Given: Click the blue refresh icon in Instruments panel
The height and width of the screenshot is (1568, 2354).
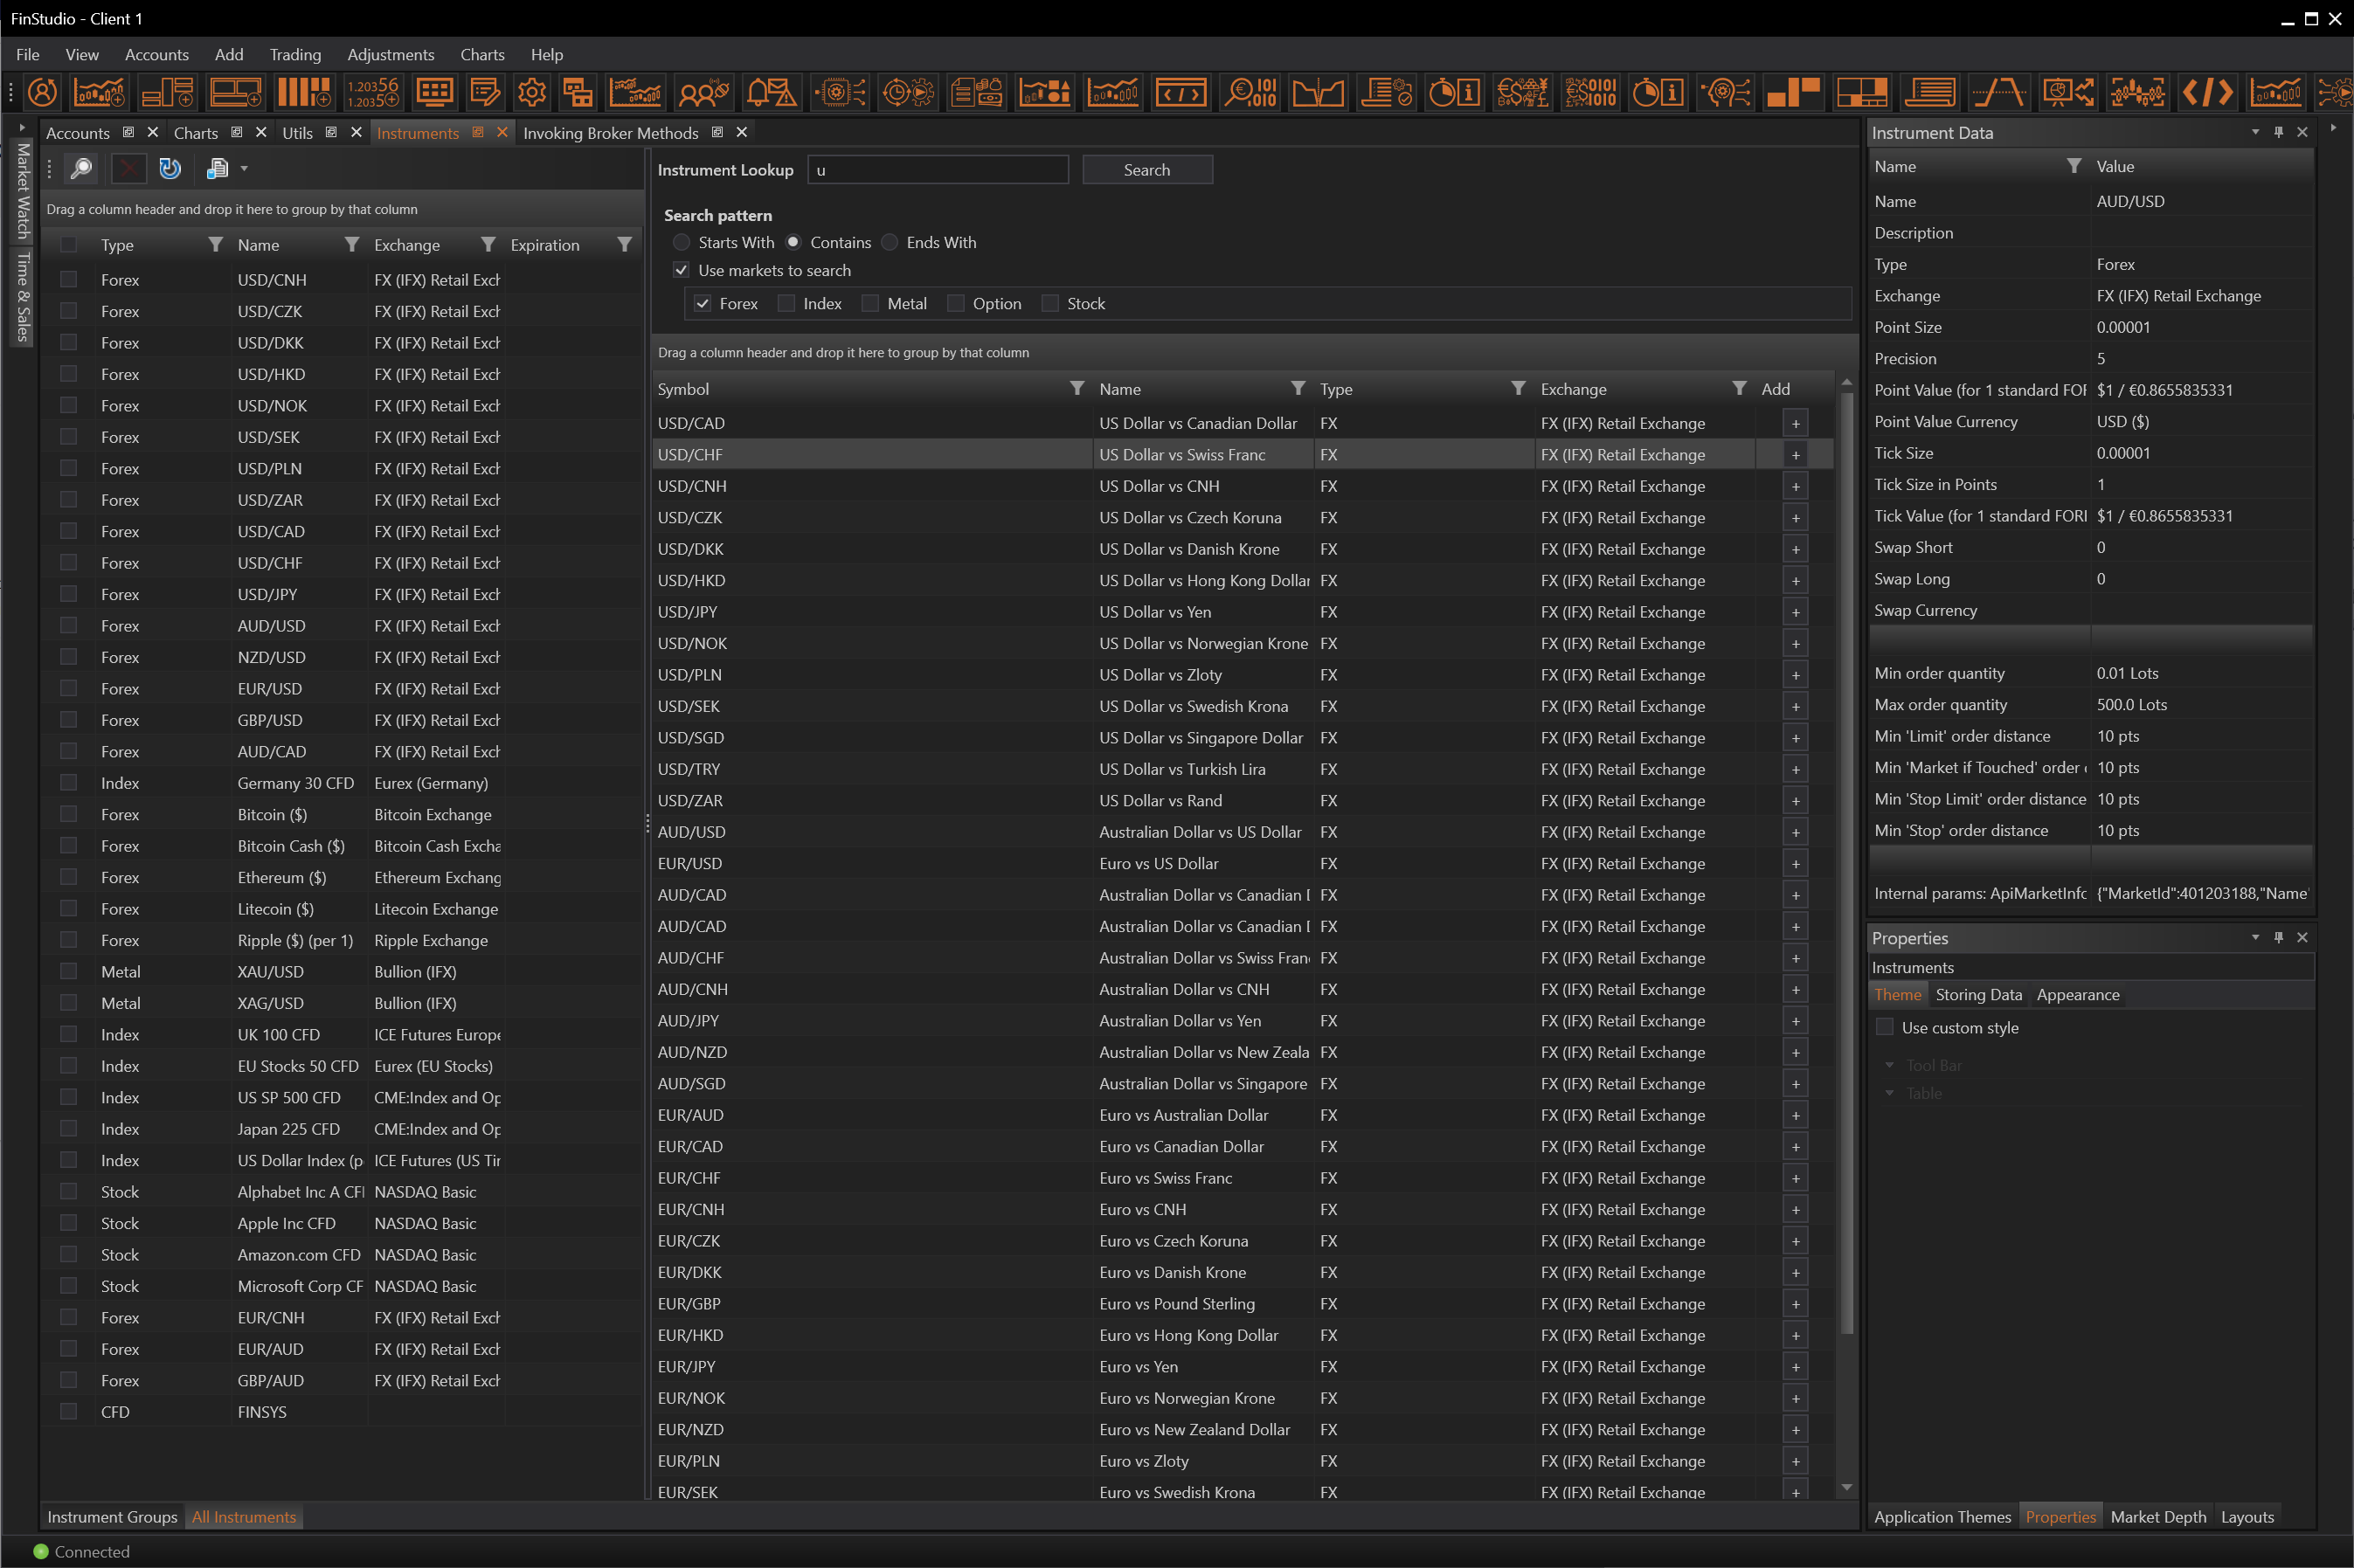Looking at the screenshot, I should (x=170, y=169).
